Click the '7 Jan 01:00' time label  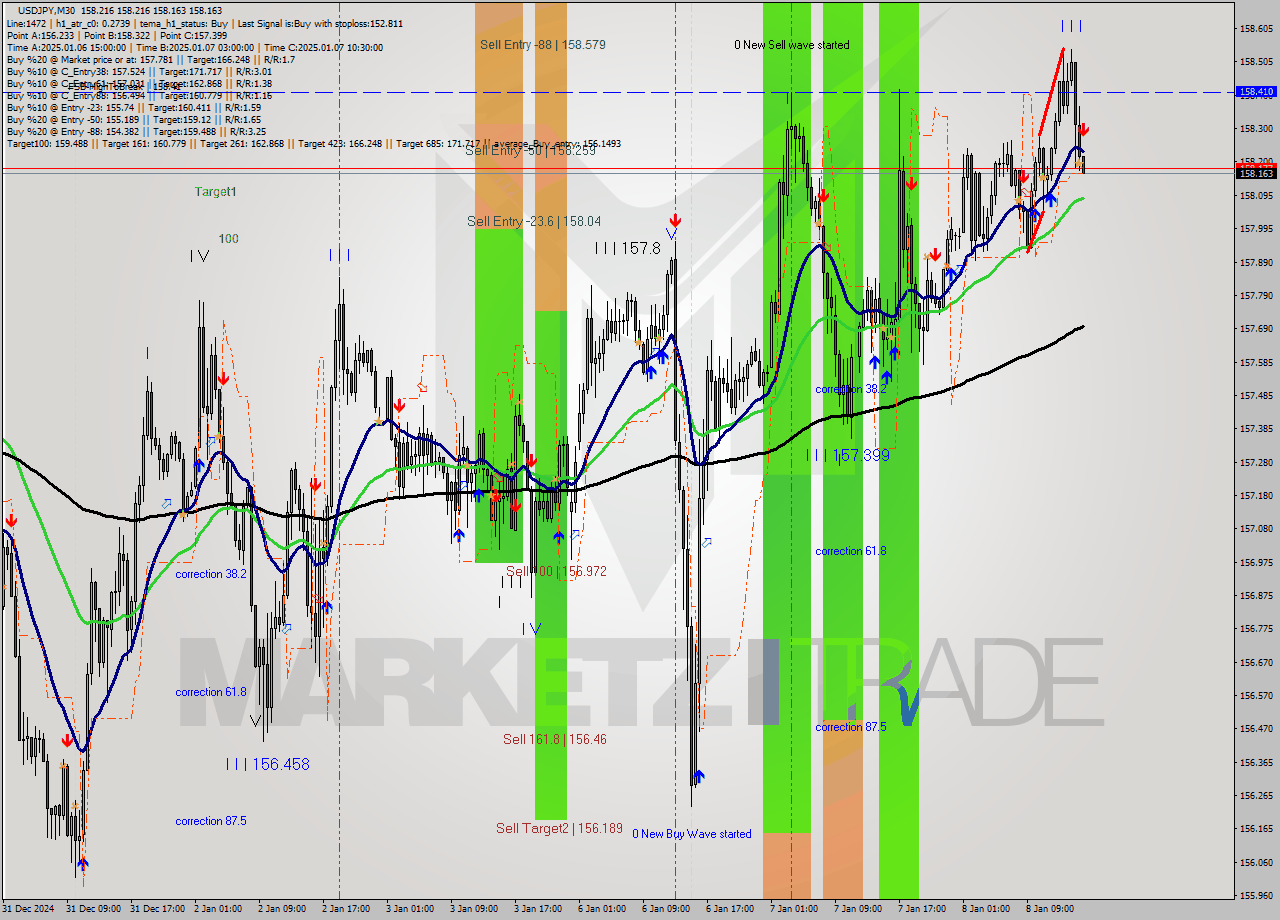pyautogui.click(x=794, y=909)
